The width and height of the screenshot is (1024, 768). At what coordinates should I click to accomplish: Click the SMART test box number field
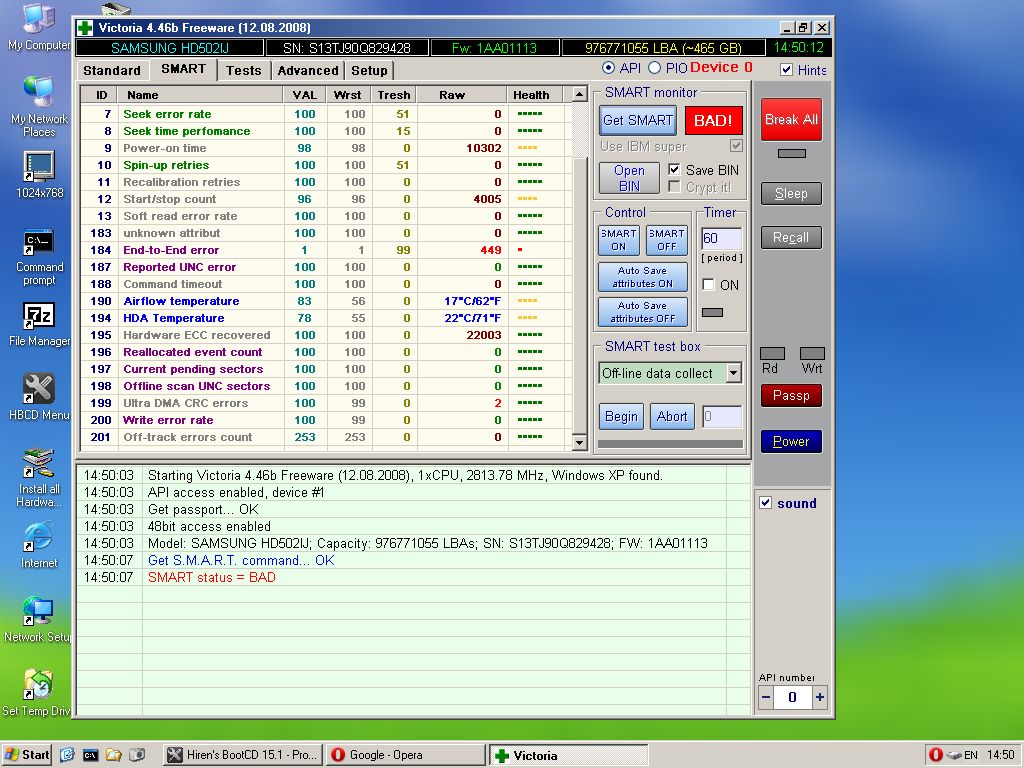coord(722,417)
